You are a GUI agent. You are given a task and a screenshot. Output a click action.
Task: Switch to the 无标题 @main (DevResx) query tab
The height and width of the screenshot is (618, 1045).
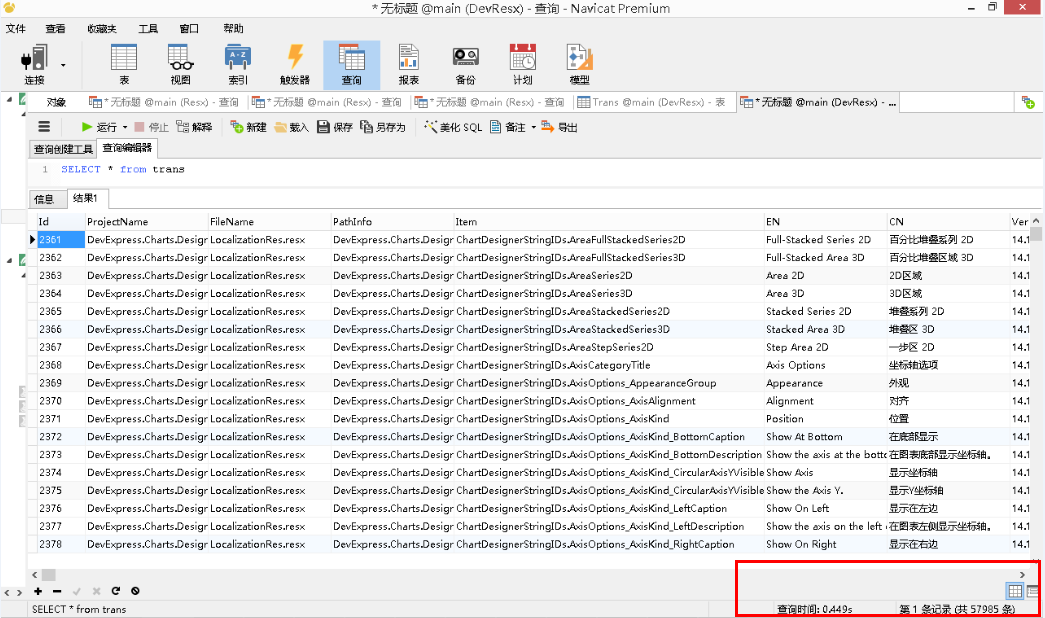[818, 103]
